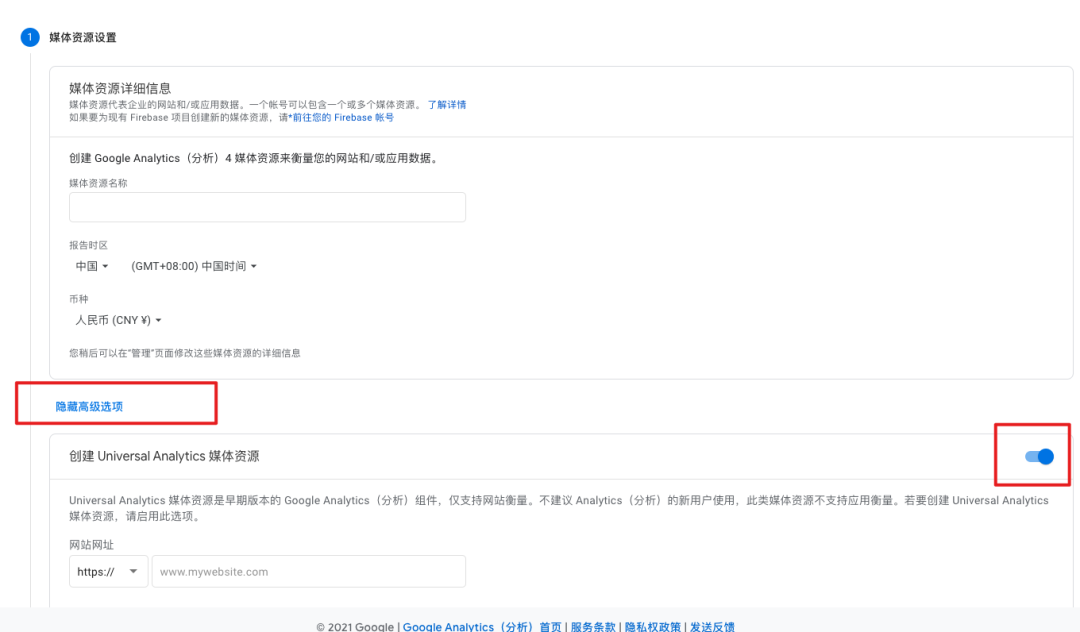Open the https:// scheme selector
The image size is (1080, 632).
[108, 571]
